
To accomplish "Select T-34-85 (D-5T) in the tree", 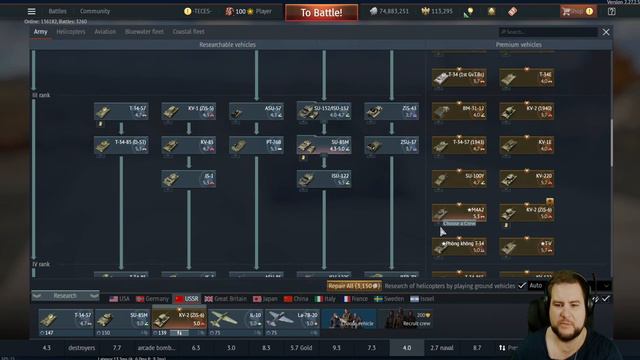I will (x=121, y=145).
